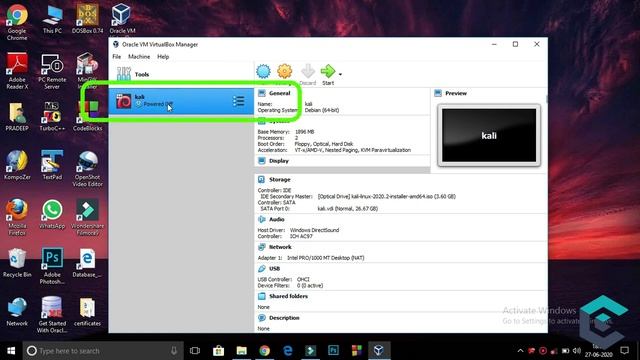Click the Debian (64-bit) operating system value
640x360 pixels.
point(322,110)
